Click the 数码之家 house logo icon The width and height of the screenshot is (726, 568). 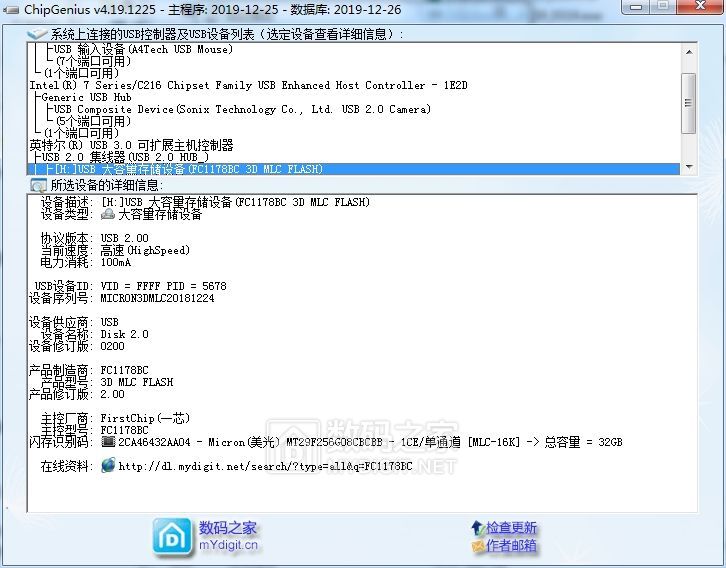(x=172, y=536)
